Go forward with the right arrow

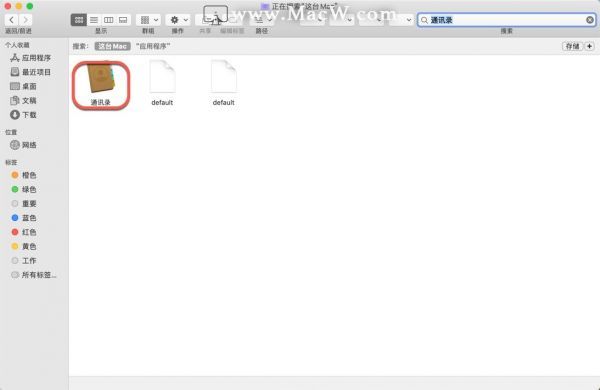tap(26, 20)
